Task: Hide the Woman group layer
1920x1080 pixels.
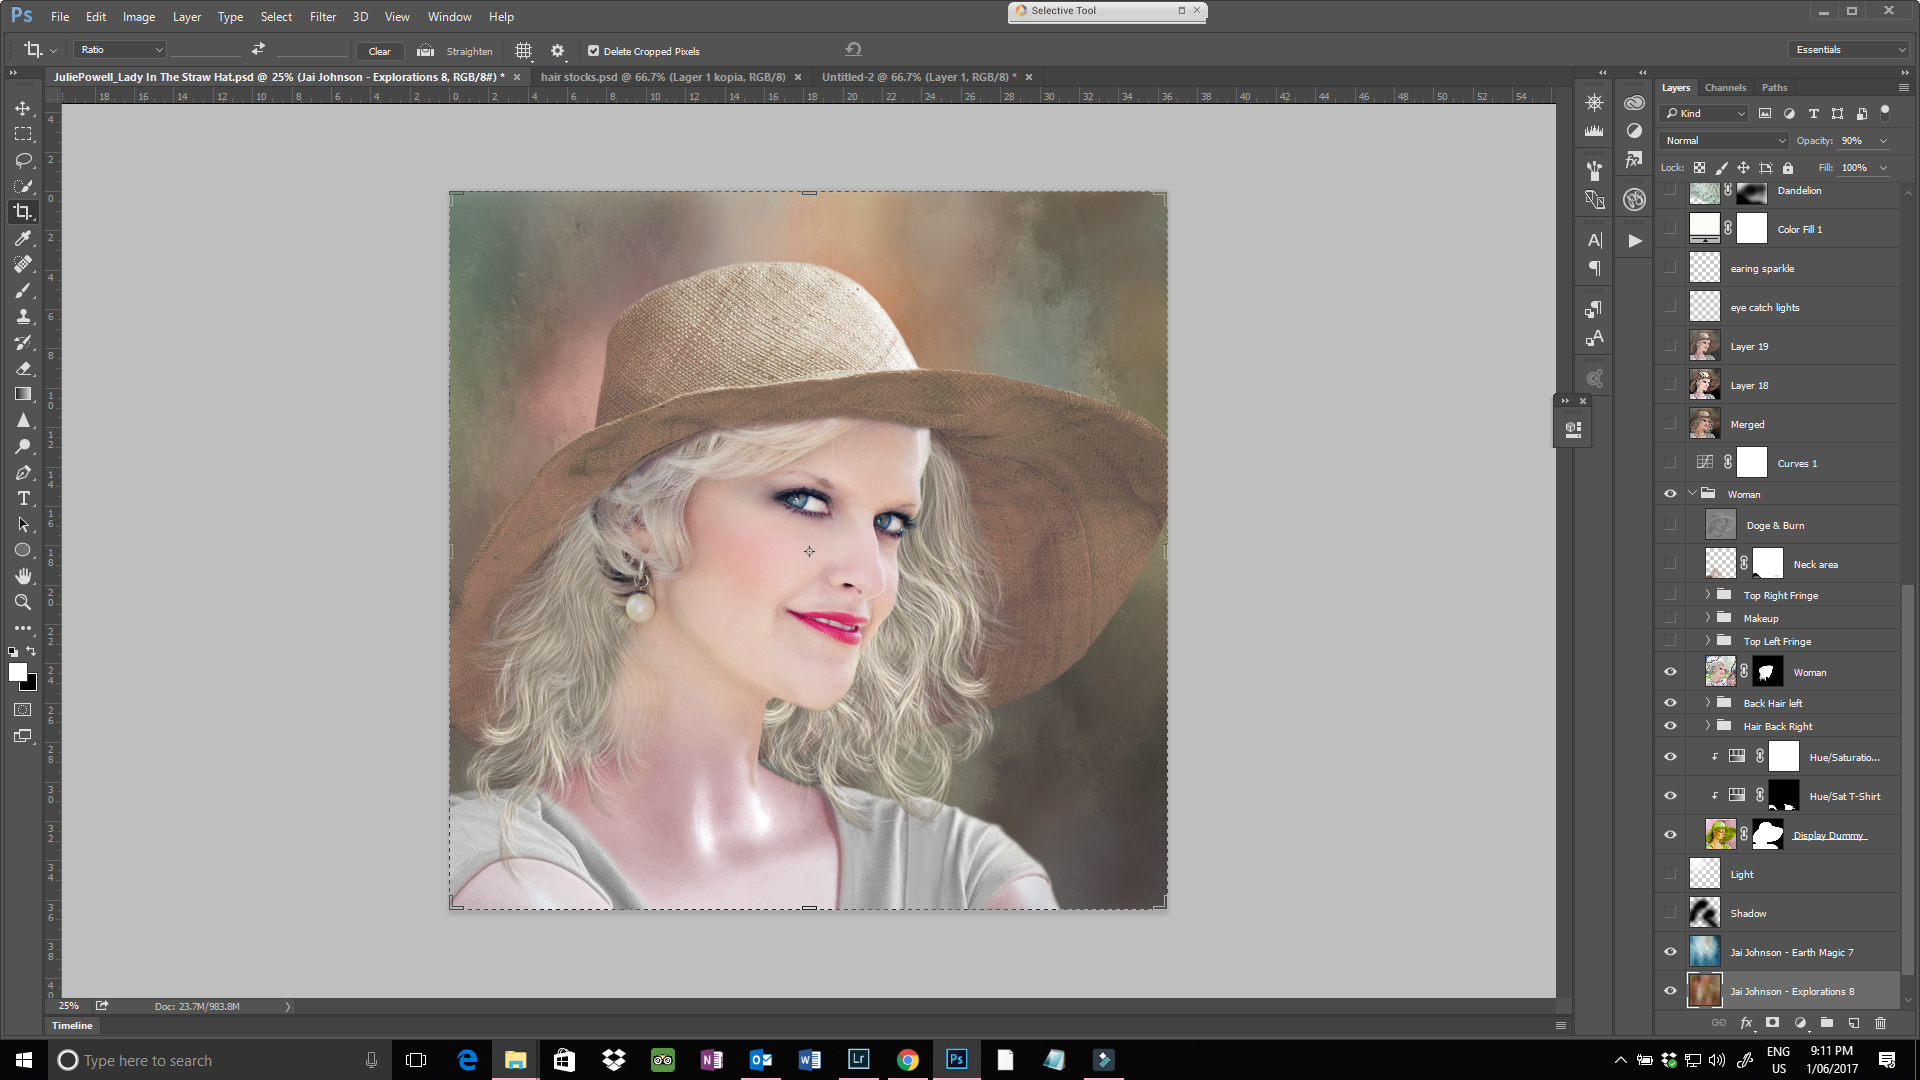Action: click(x=1670, y=494)
